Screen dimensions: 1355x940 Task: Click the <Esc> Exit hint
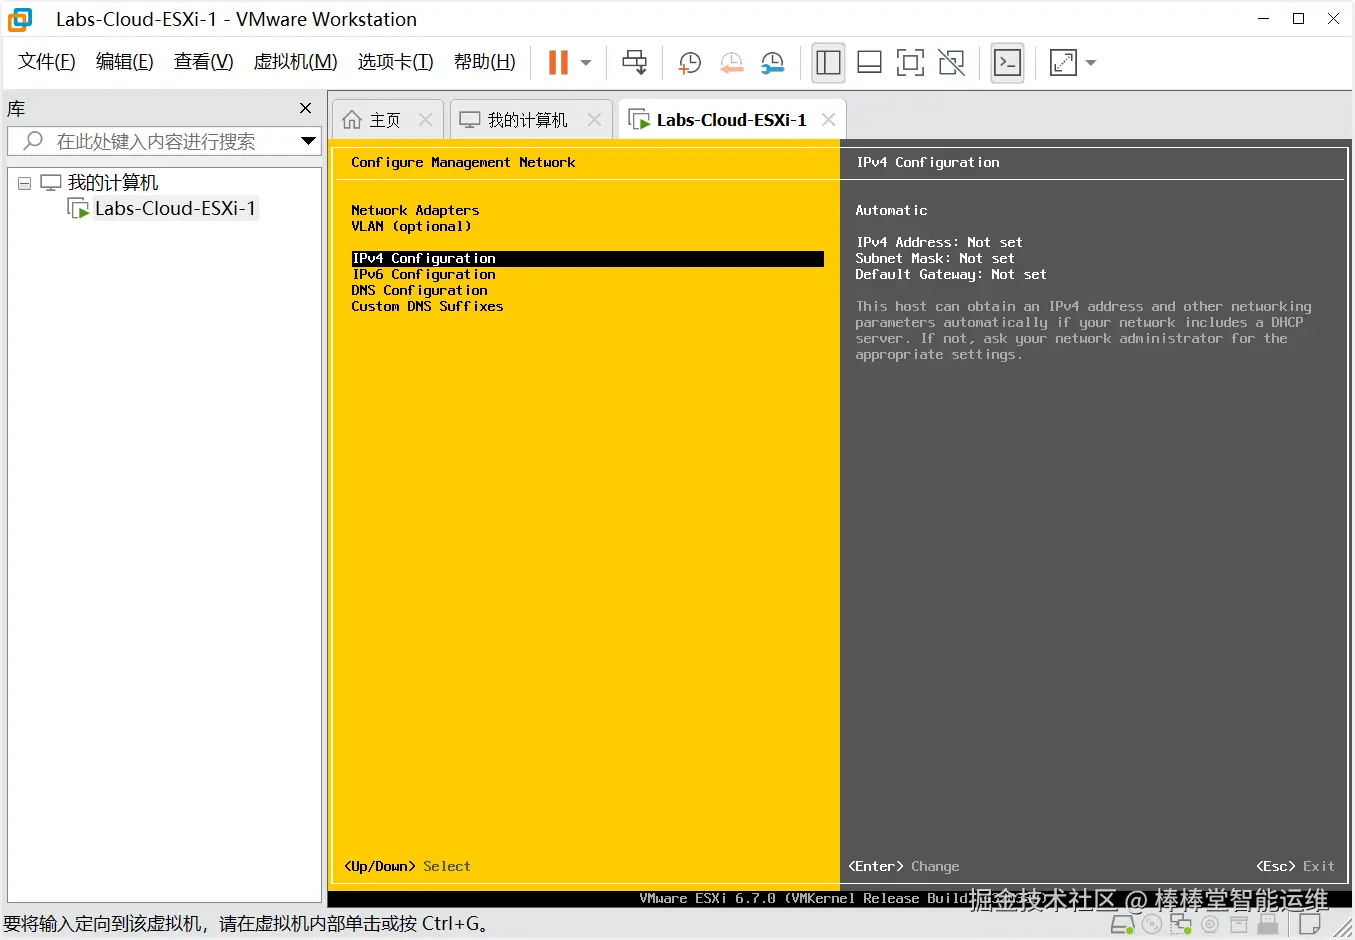coord(1295,866)
